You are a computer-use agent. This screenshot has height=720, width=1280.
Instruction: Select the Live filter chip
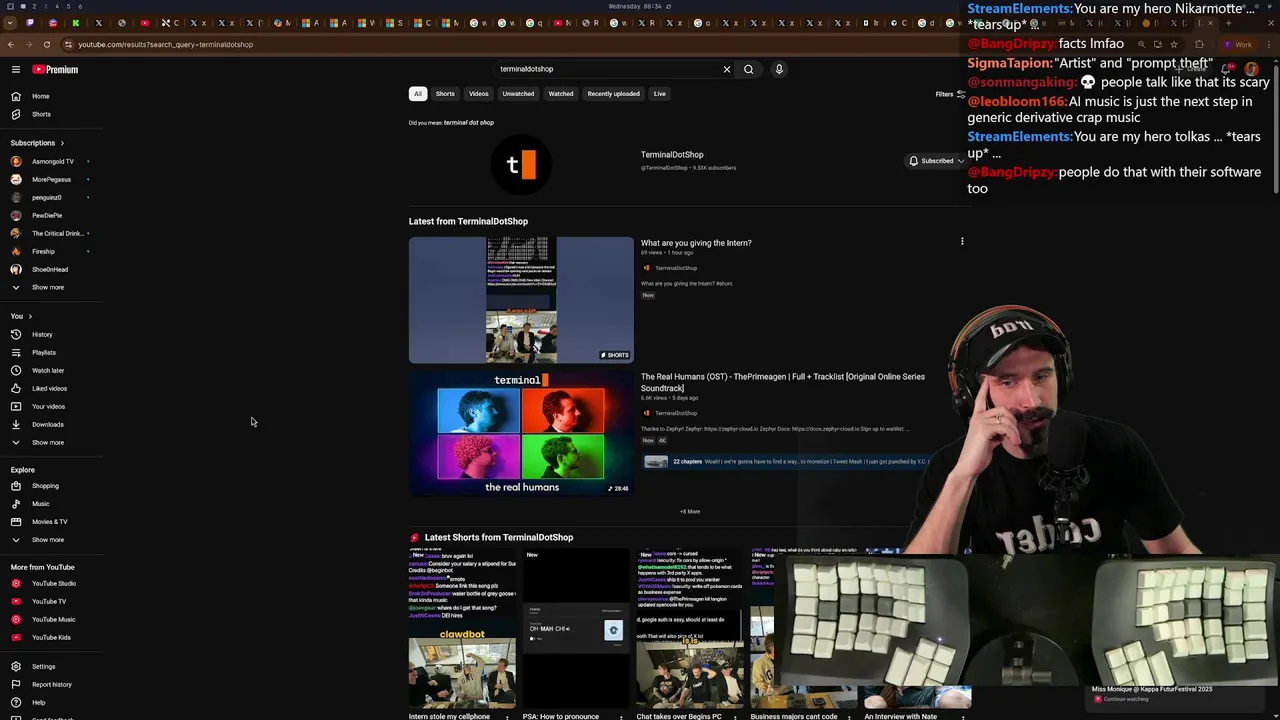(659, 94)
